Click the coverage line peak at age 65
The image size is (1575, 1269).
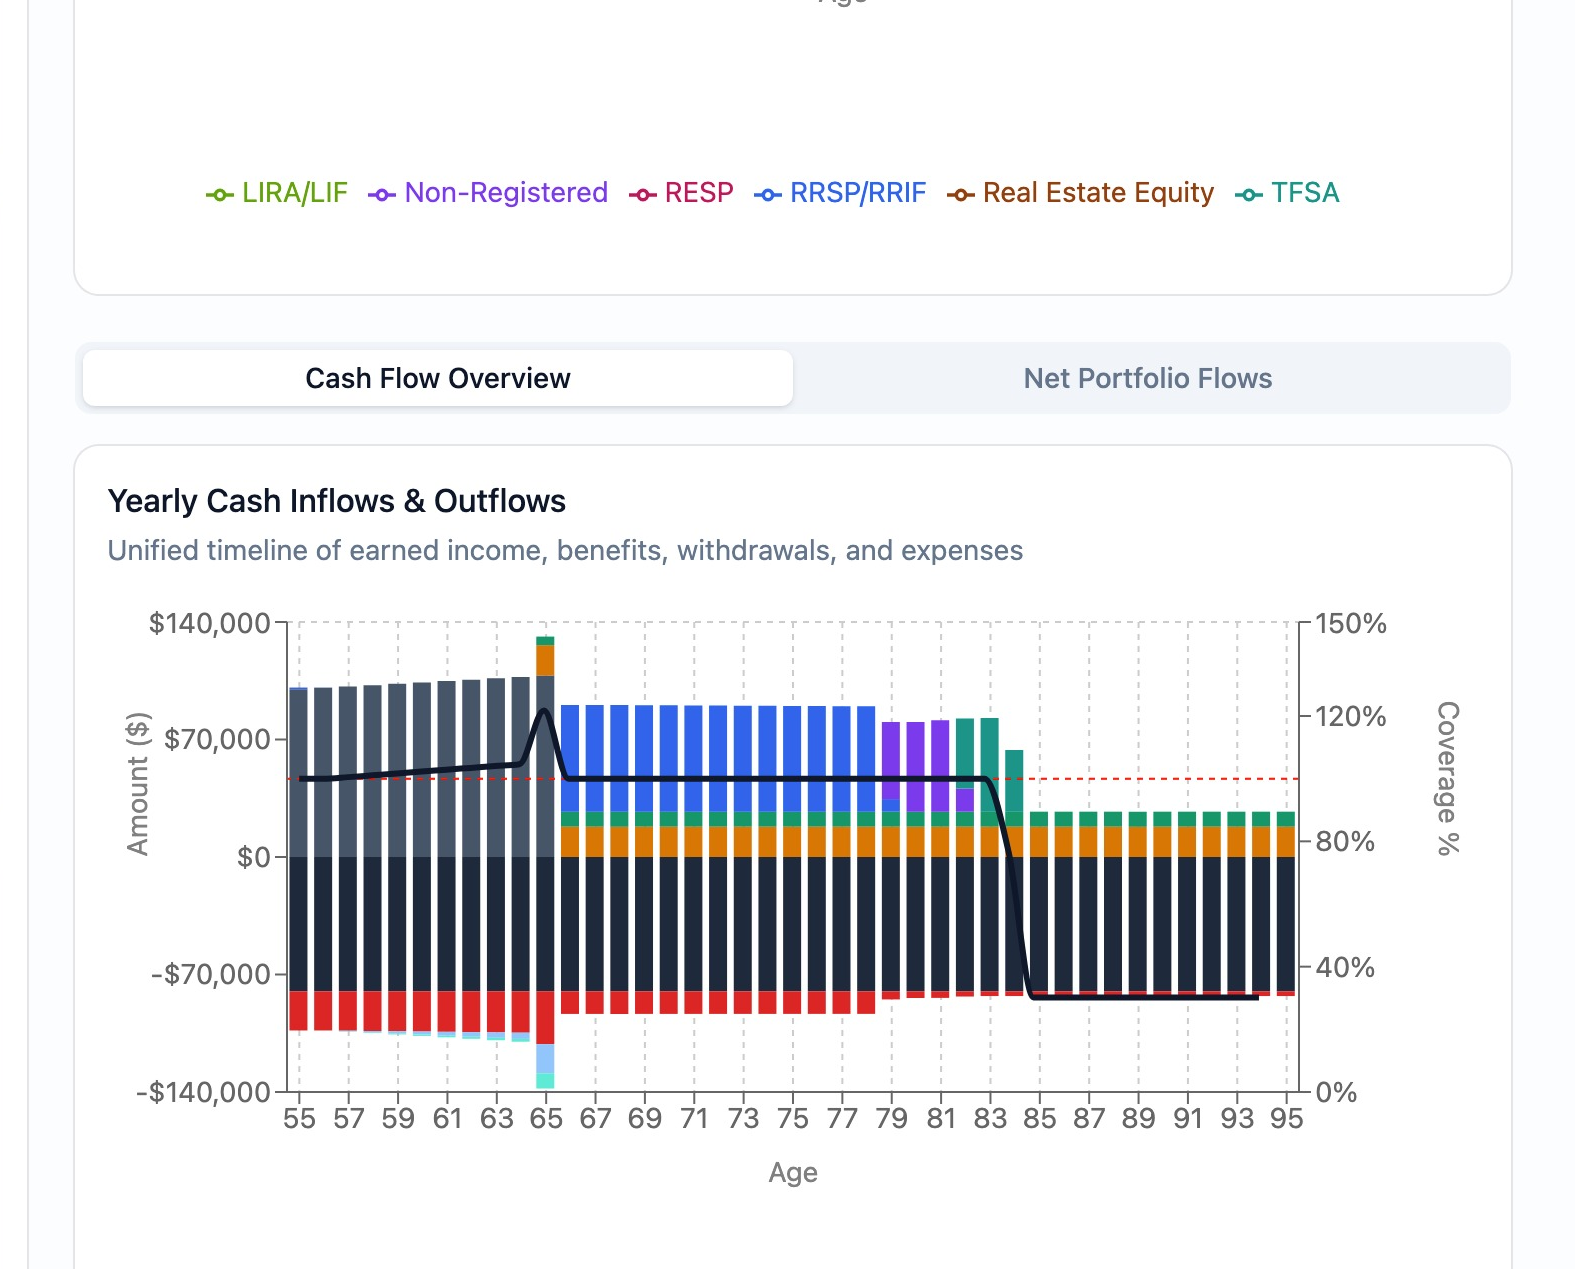(x=544, y=711)
